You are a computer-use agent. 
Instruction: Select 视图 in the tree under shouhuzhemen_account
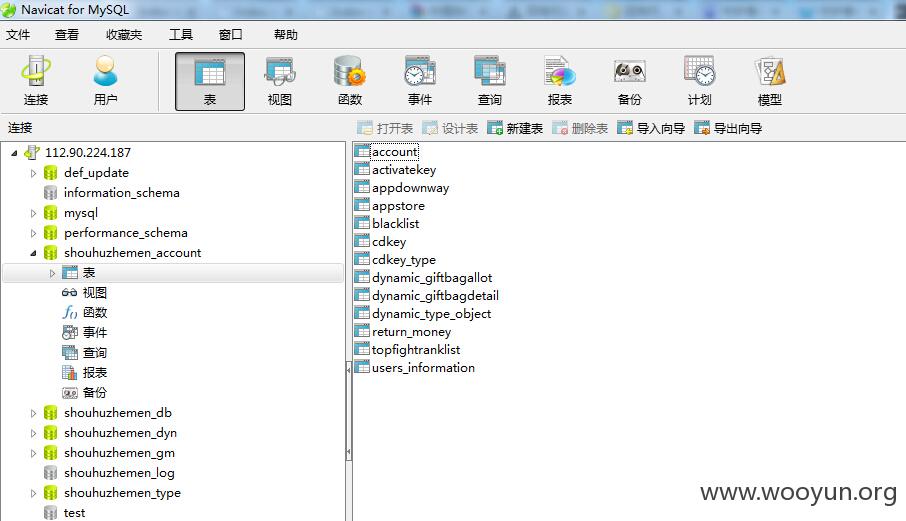84,293
